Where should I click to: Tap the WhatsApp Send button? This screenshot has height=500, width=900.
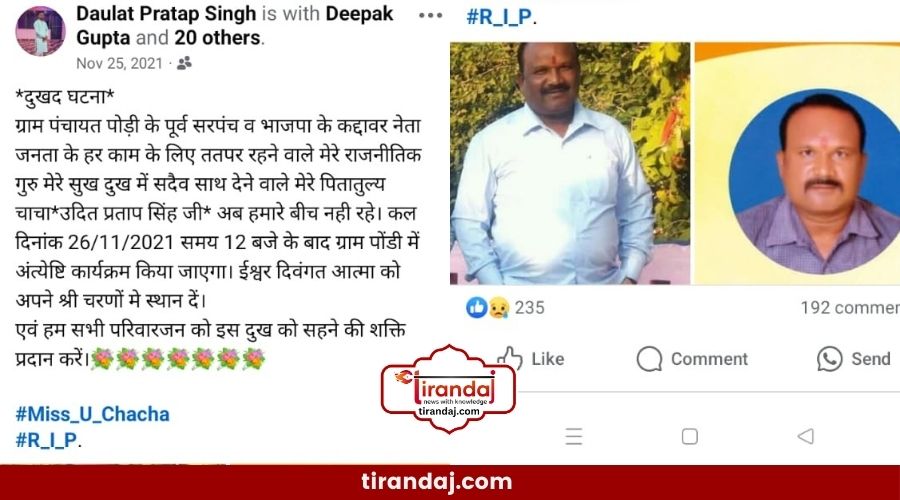point(854,359)
